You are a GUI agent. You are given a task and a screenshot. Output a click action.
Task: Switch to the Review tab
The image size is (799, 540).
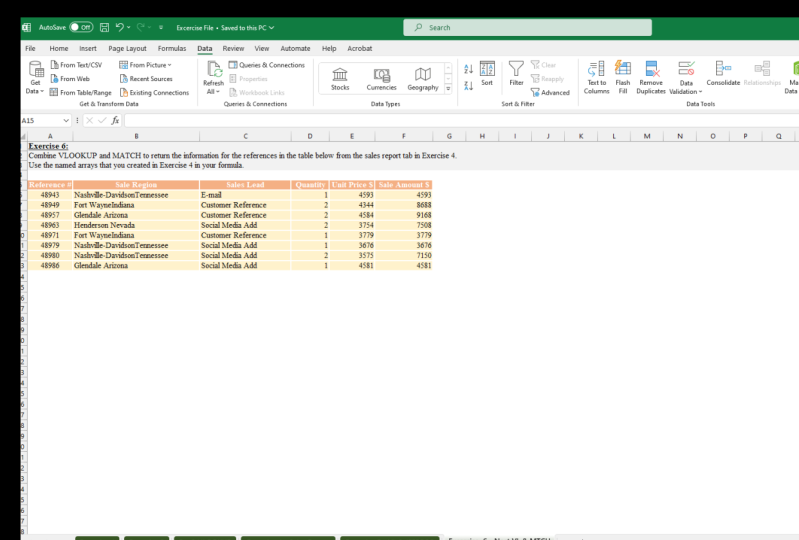[x=233, y=48]
